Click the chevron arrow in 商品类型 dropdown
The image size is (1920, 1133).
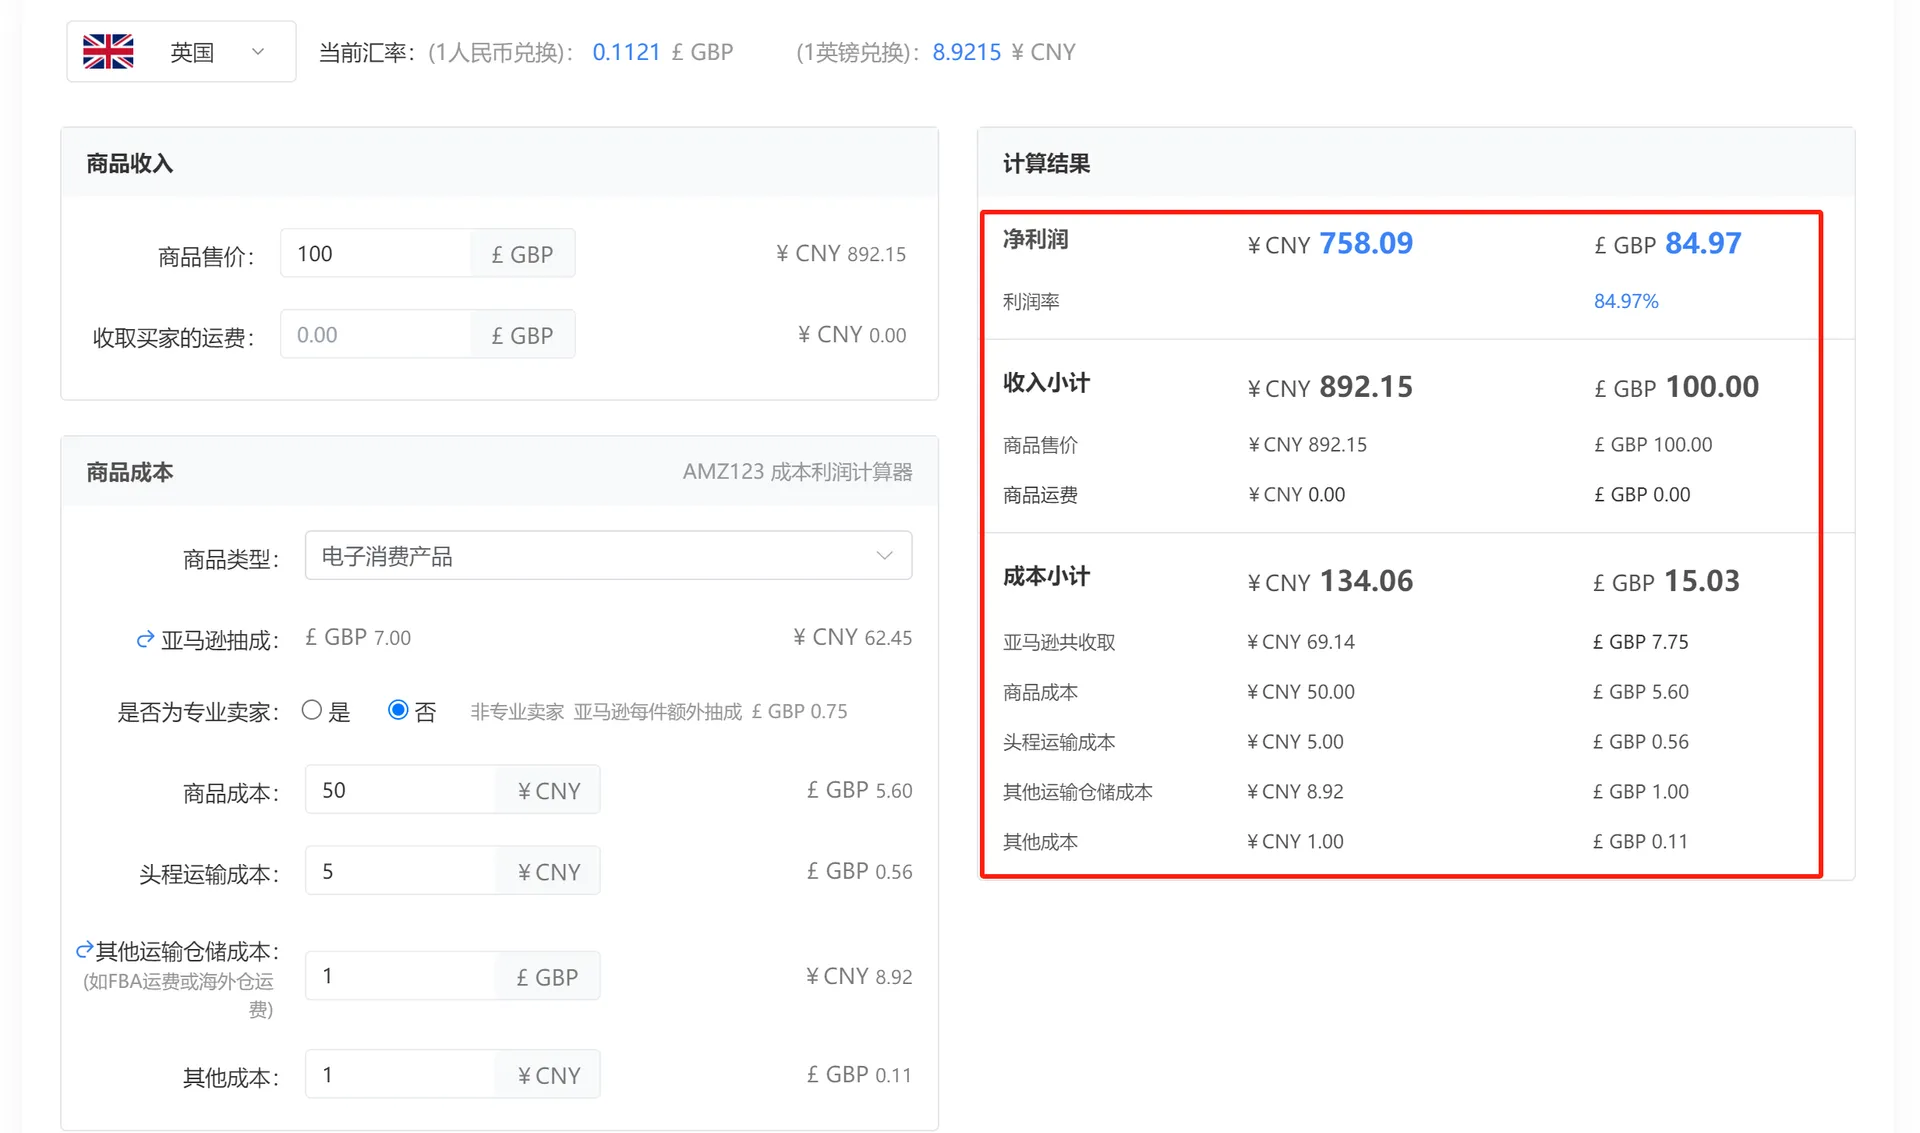[x=884, y=555]
